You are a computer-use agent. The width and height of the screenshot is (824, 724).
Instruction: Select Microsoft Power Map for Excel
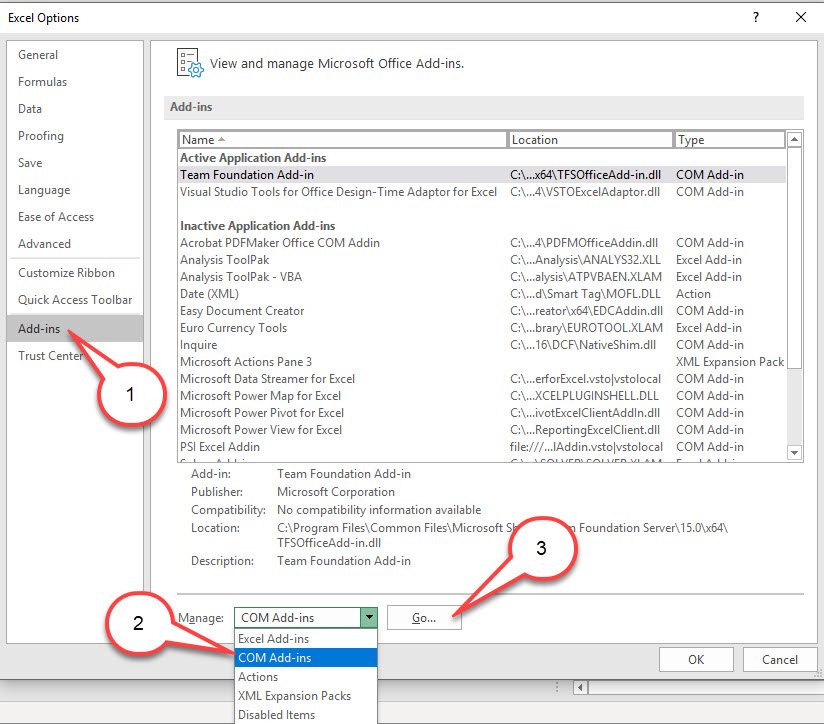482,396
